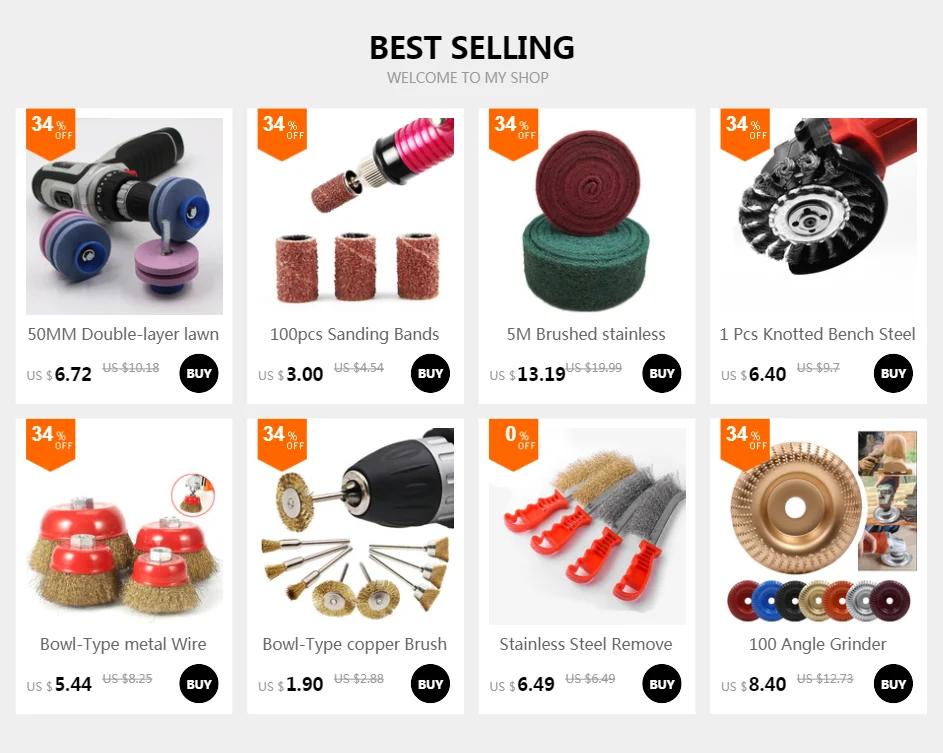Open the drill sharpener stones product image
943x753 pixels.
coord(124,216)
